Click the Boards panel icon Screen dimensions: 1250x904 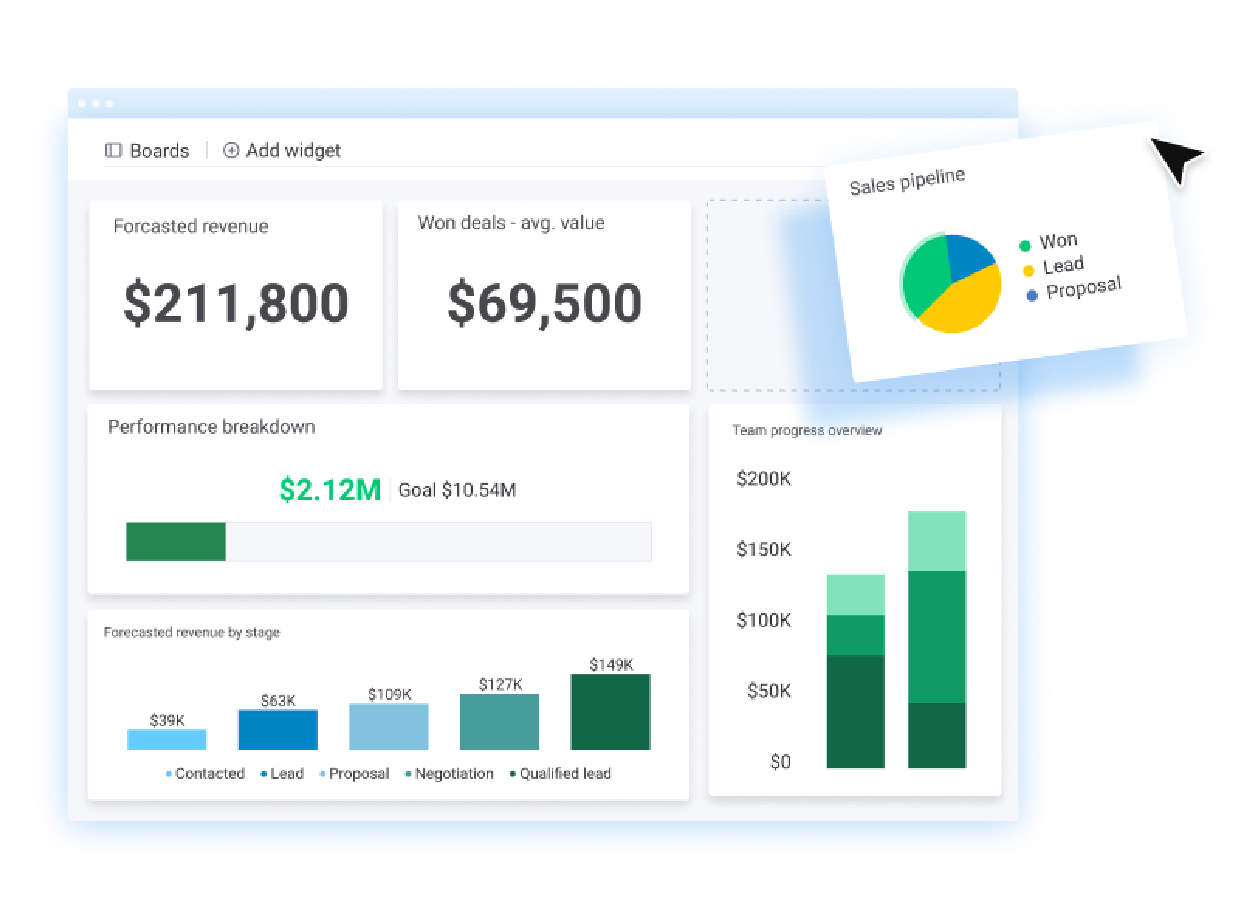click(112, 150)
